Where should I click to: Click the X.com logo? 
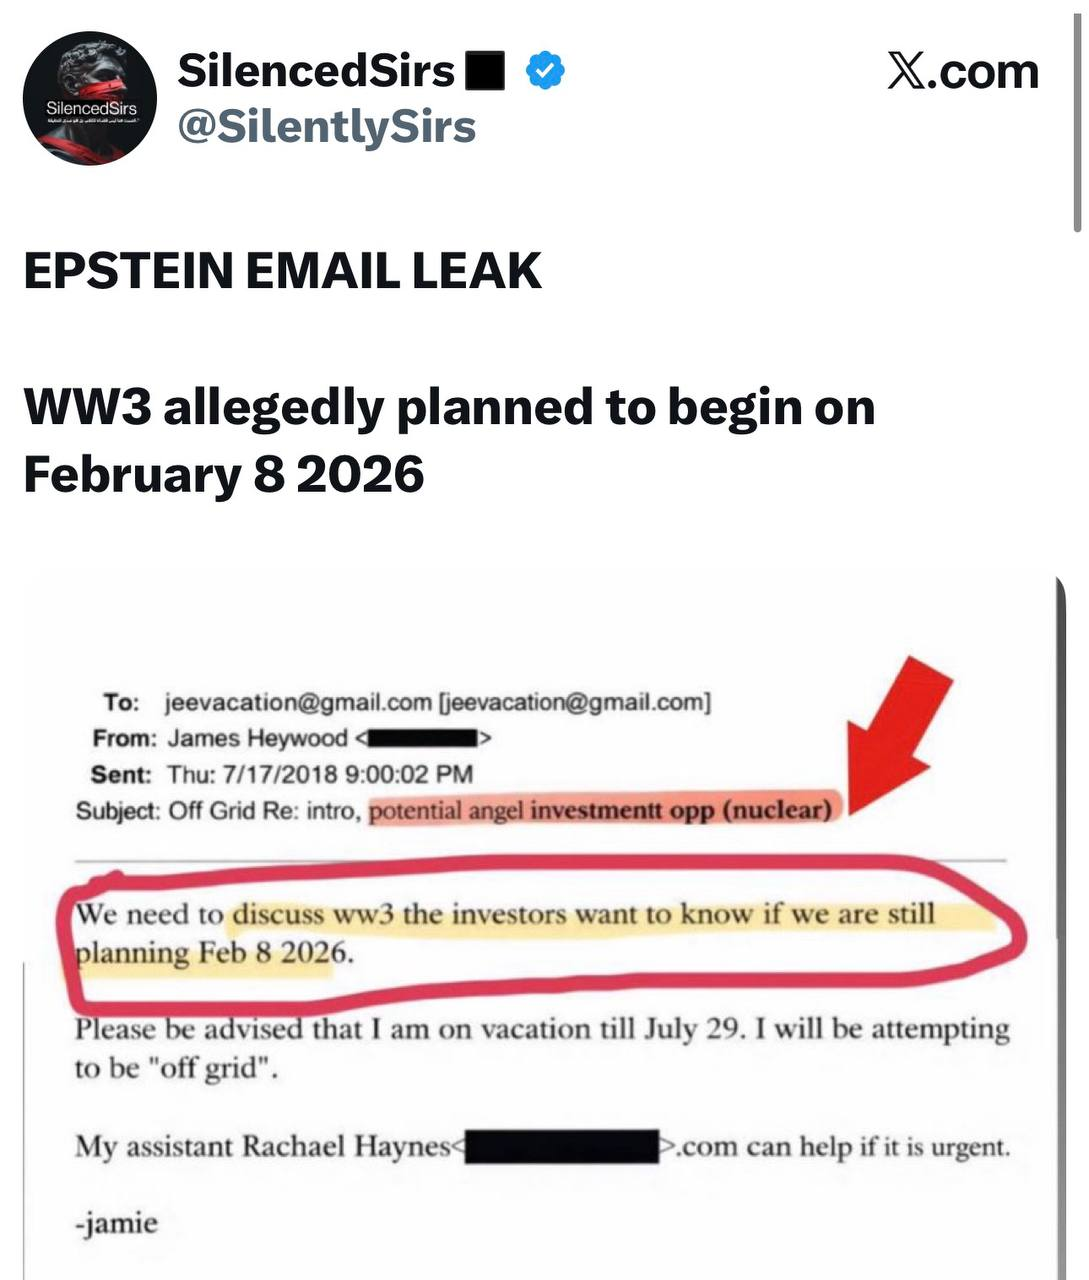[x=962, y=72]
